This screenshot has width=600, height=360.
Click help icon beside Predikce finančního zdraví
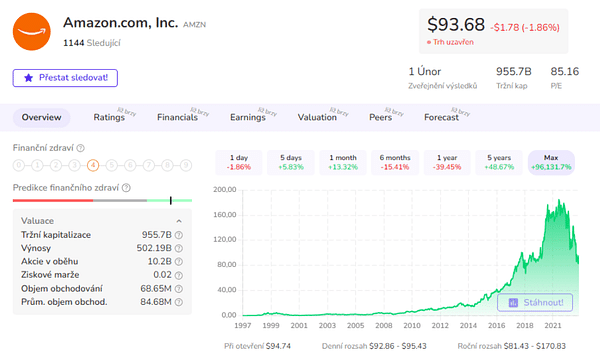coord(126,188)
